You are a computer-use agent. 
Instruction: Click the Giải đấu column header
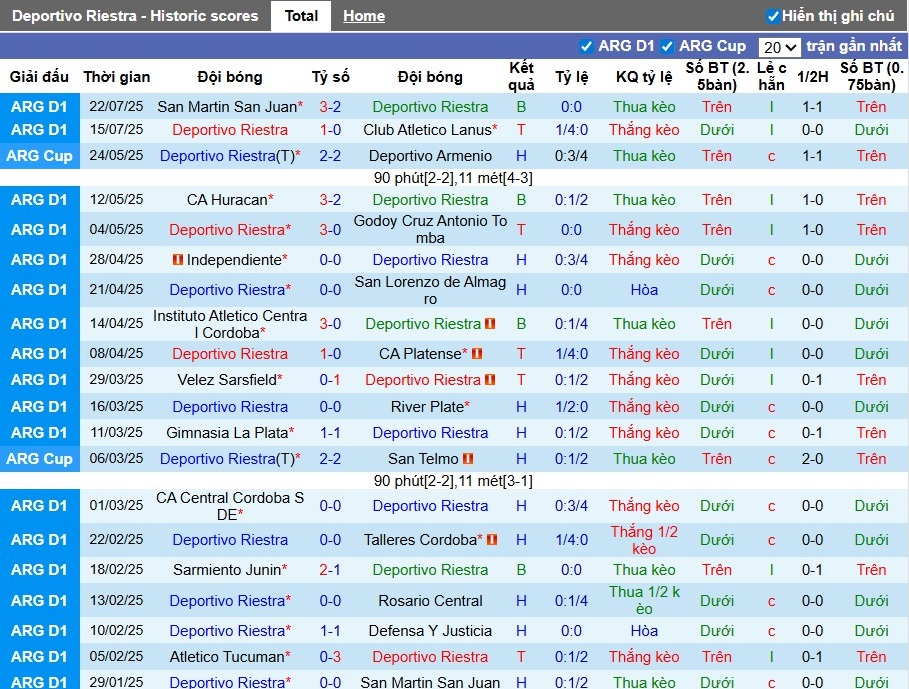(39, 77)
